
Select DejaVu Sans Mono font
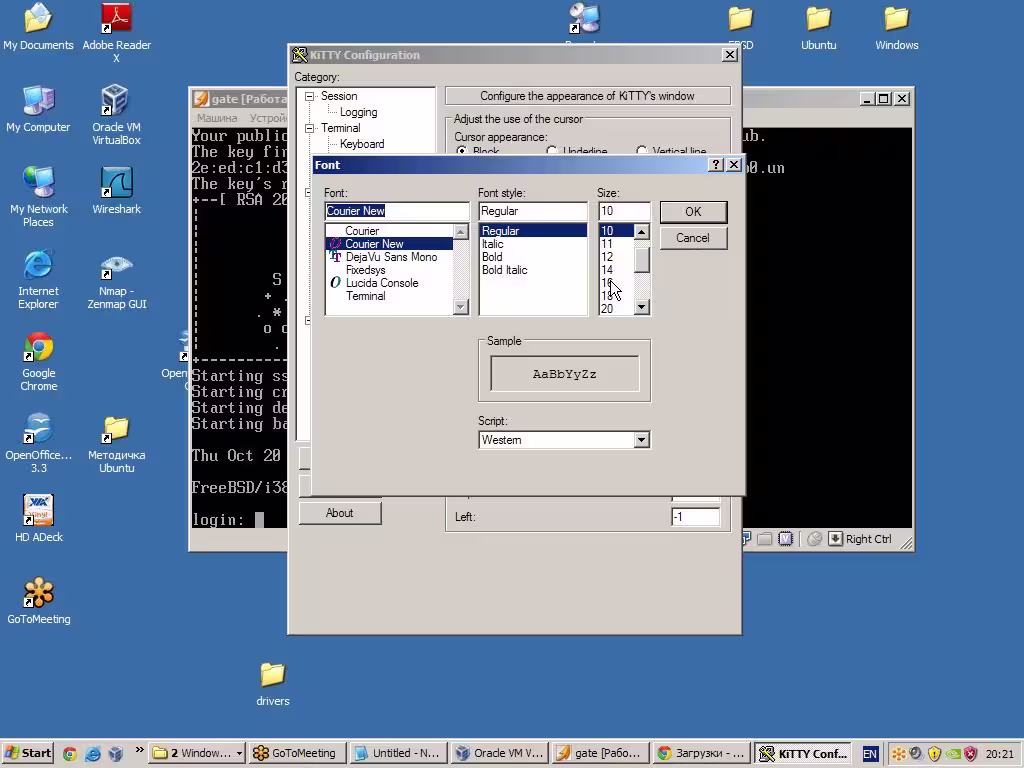pyautogui.click(x=389, y=257)
